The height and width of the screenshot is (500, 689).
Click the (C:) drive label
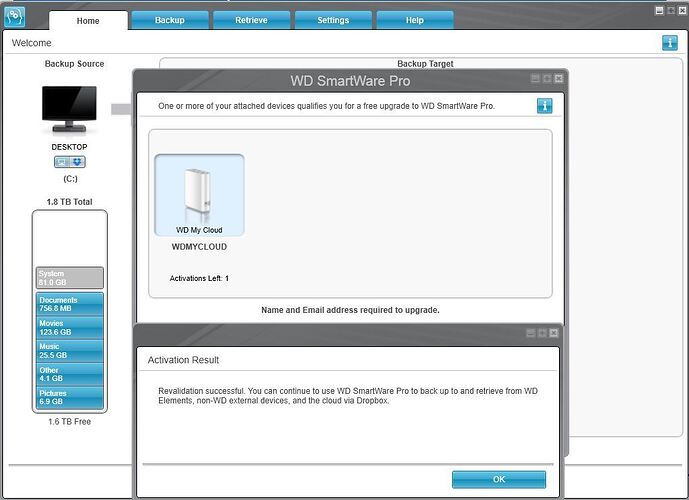coord(70,179)
